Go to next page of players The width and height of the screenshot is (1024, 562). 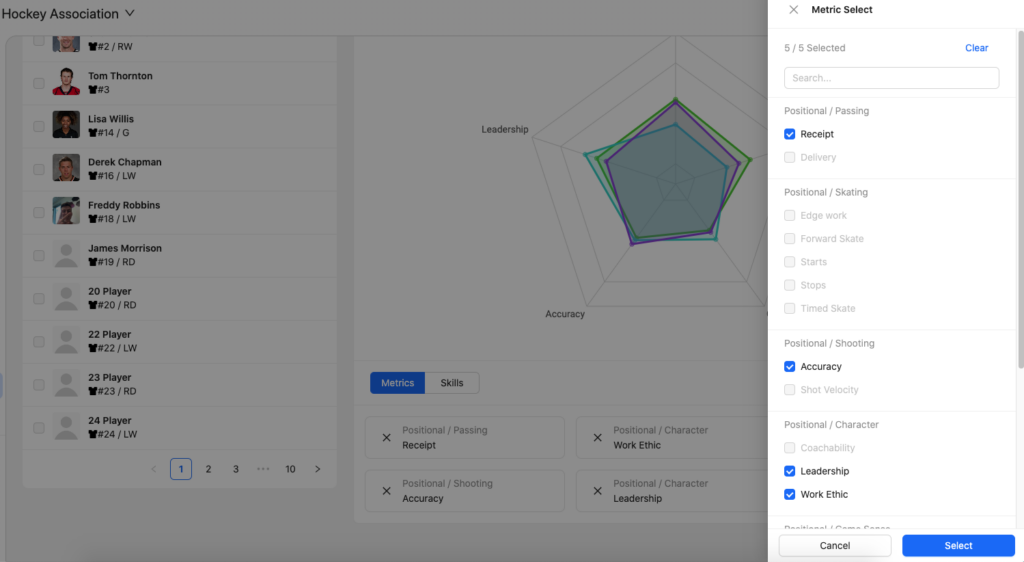tap(318, 469)
